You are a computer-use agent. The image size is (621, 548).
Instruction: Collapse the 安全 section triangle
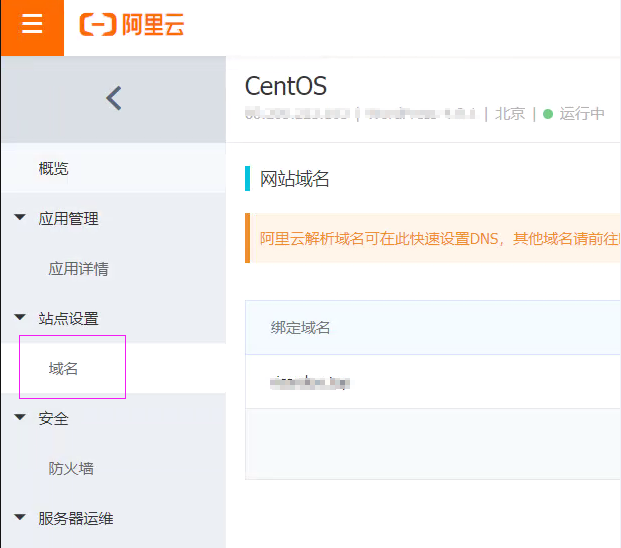click(20, 418)
